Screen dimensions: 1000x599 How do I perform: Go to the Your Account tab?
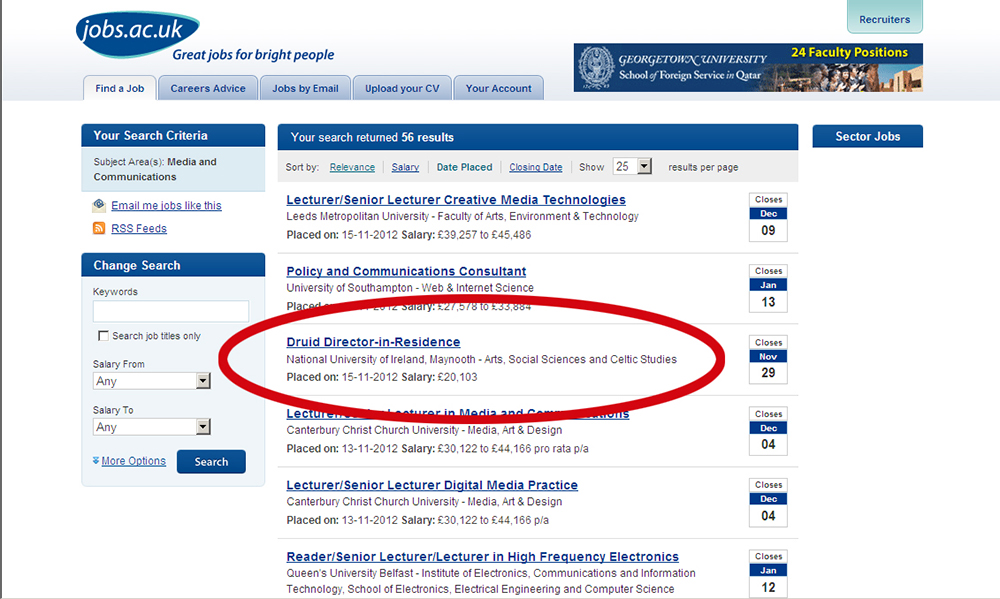click(x=499, y=88)
